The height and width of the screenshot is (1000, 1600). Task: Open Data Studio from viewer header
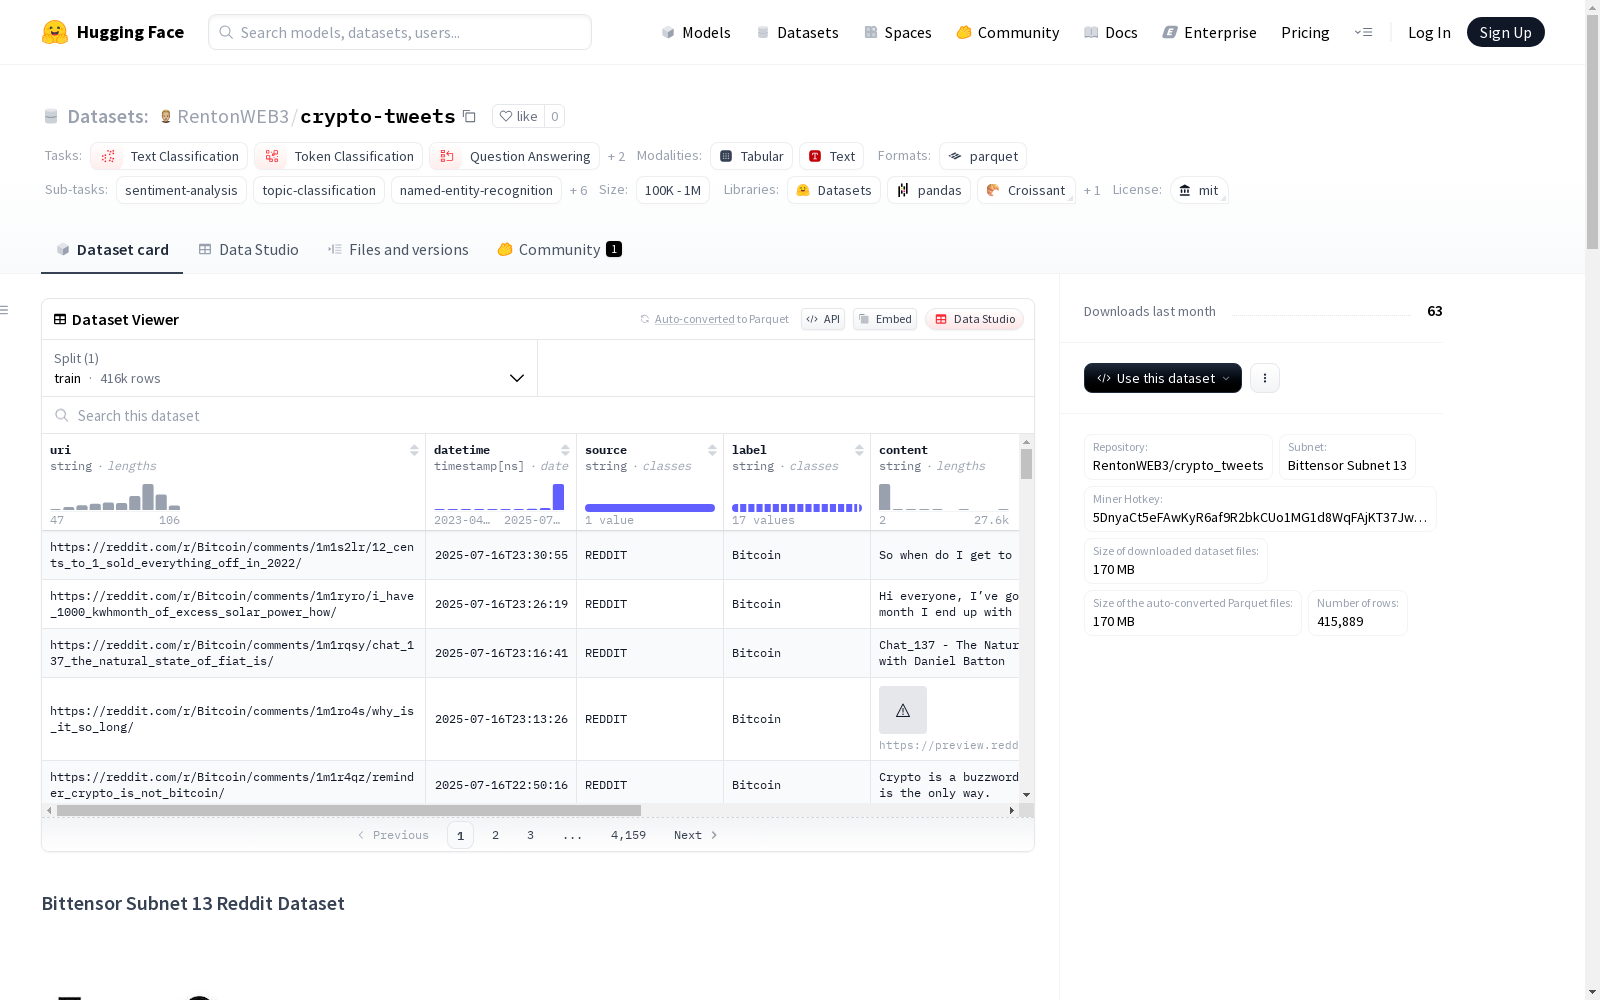click(975, 319)
